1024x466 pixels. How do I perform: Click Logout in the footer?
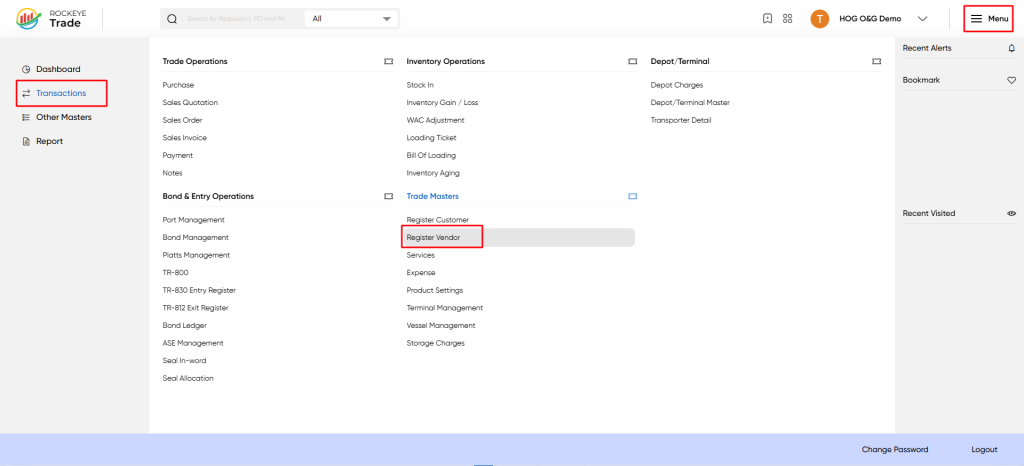(x=984, y=450)
